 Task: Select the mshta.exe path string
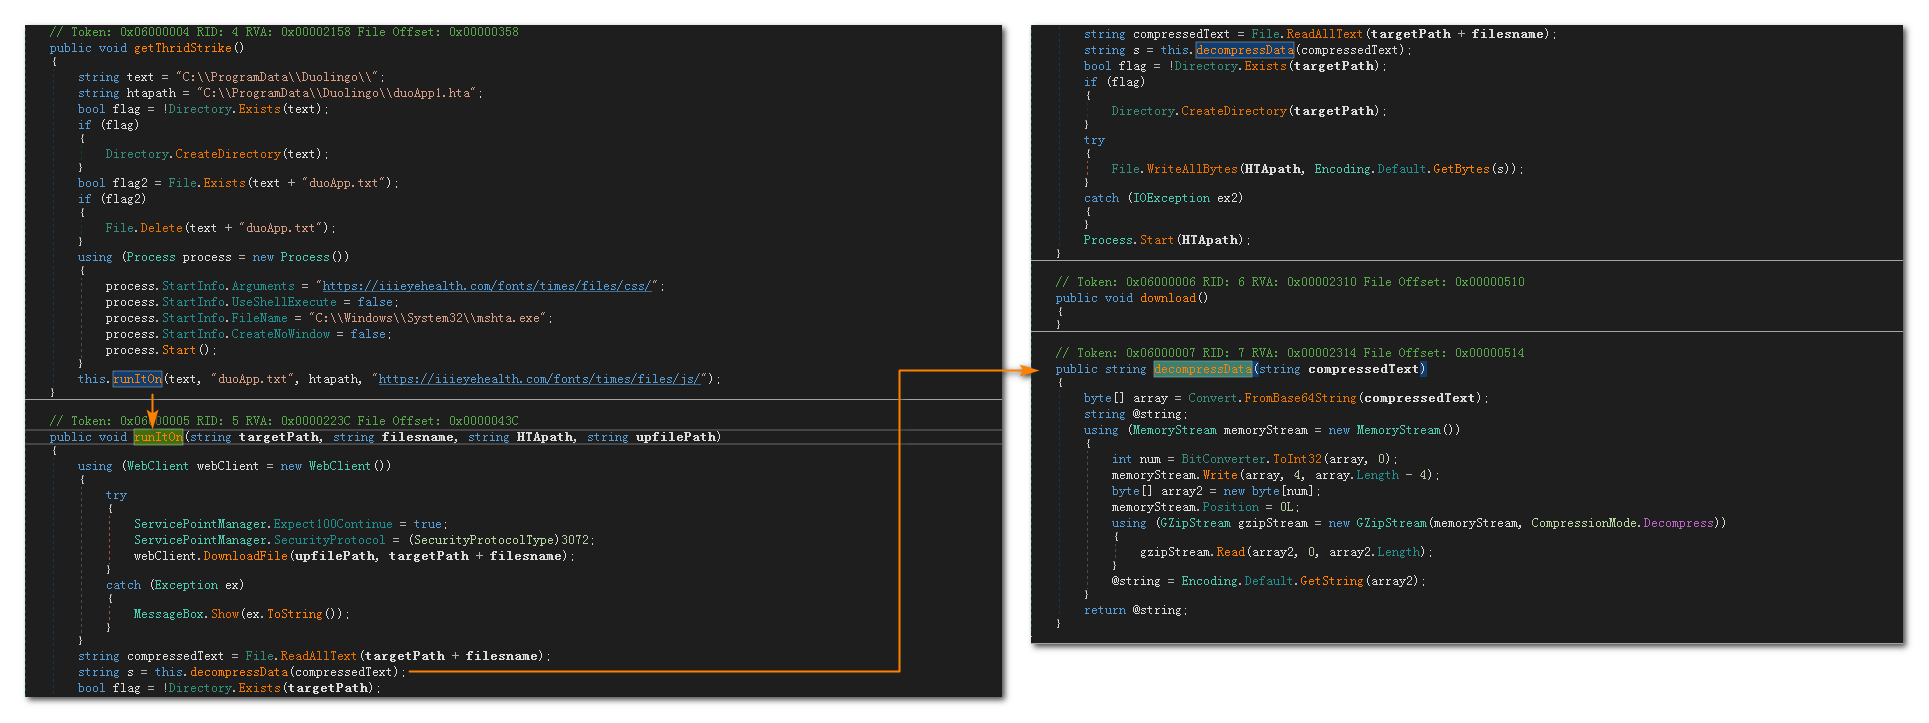[x=430, y=318]
